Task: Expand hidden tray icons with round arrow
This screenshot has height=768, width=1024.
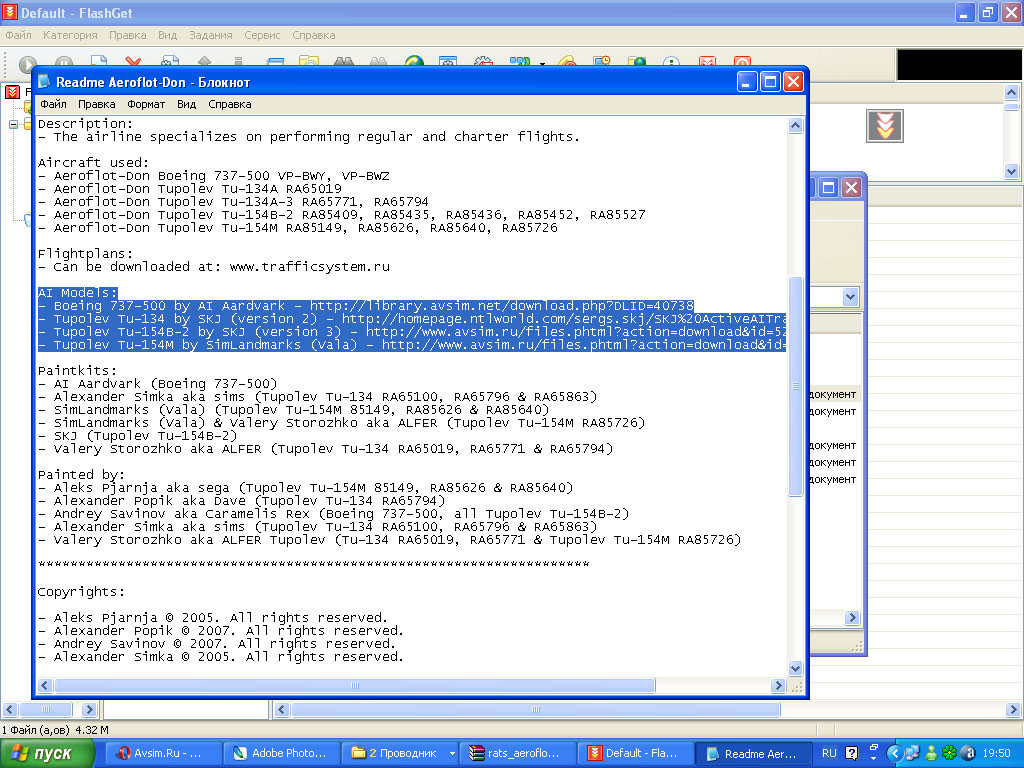Action: tap(894, 754)
